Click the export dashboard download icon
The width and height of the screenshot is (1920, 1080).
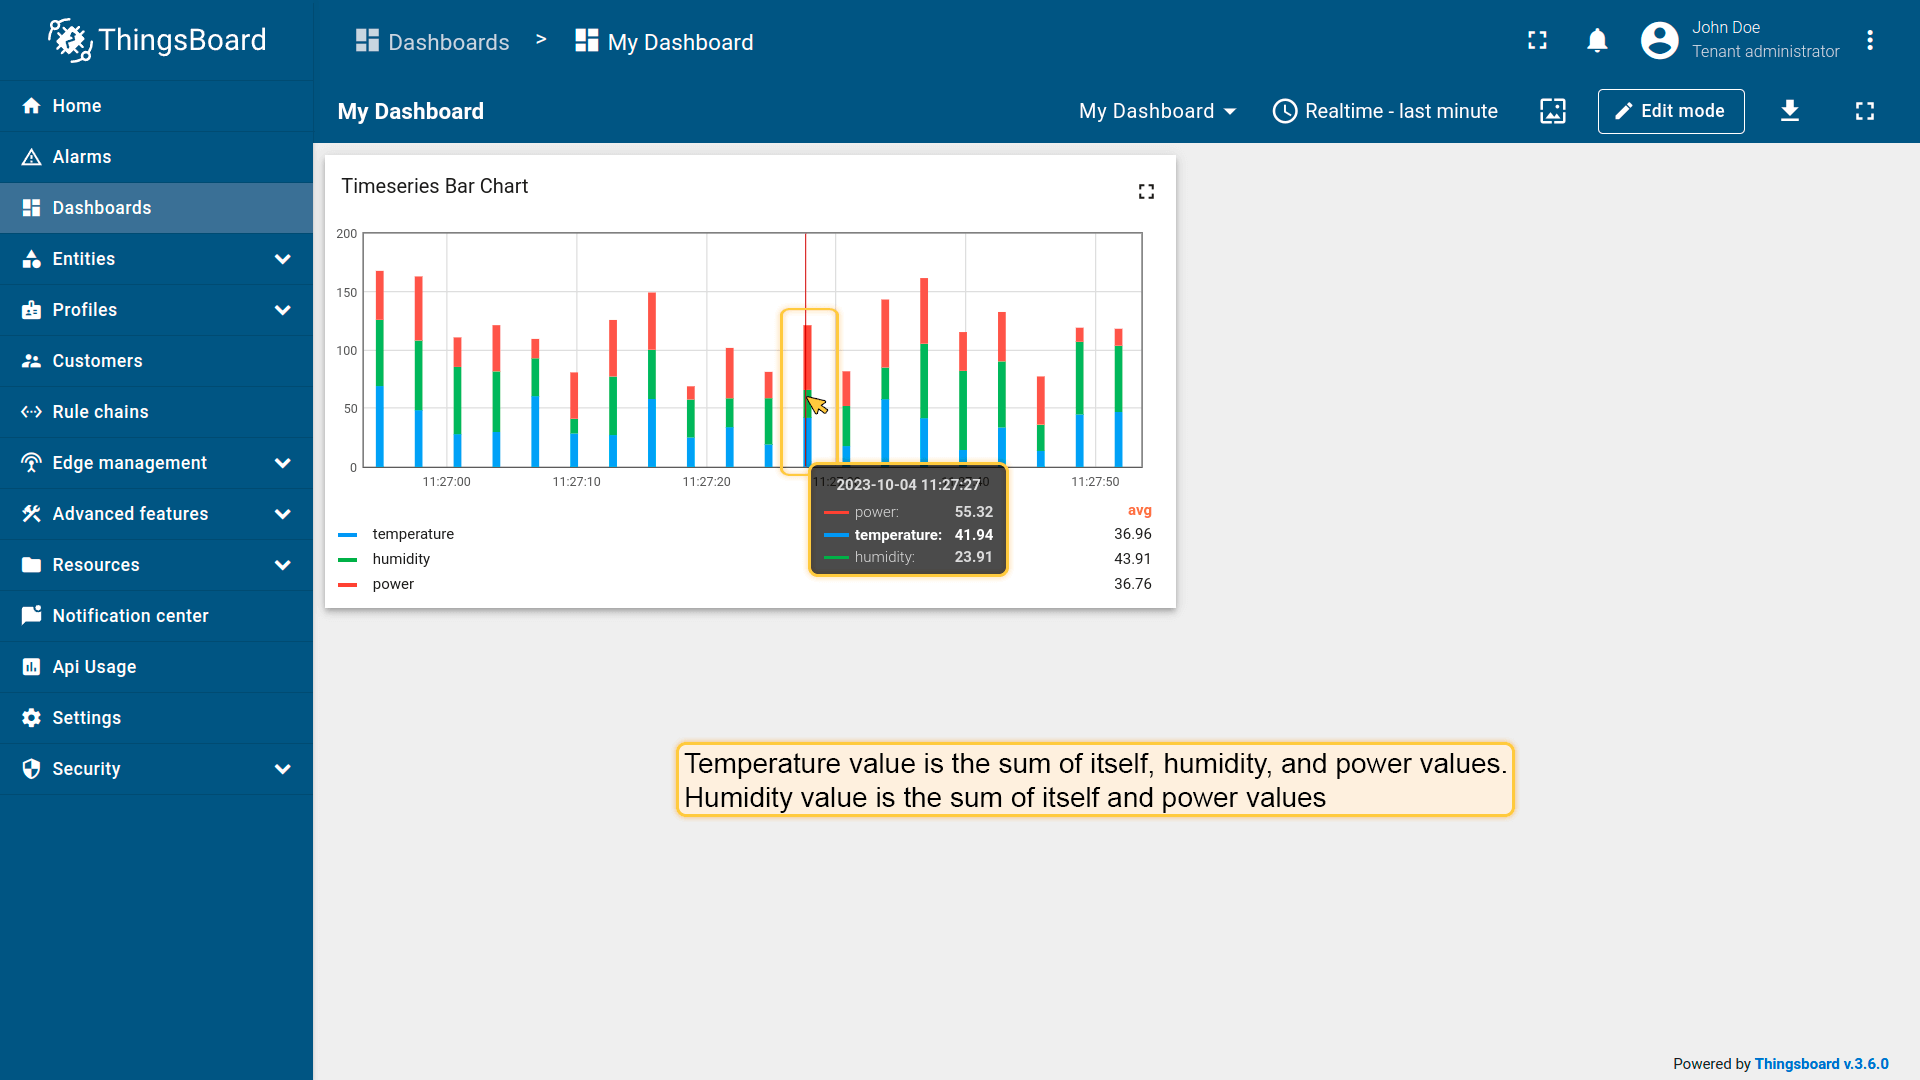1789,111
